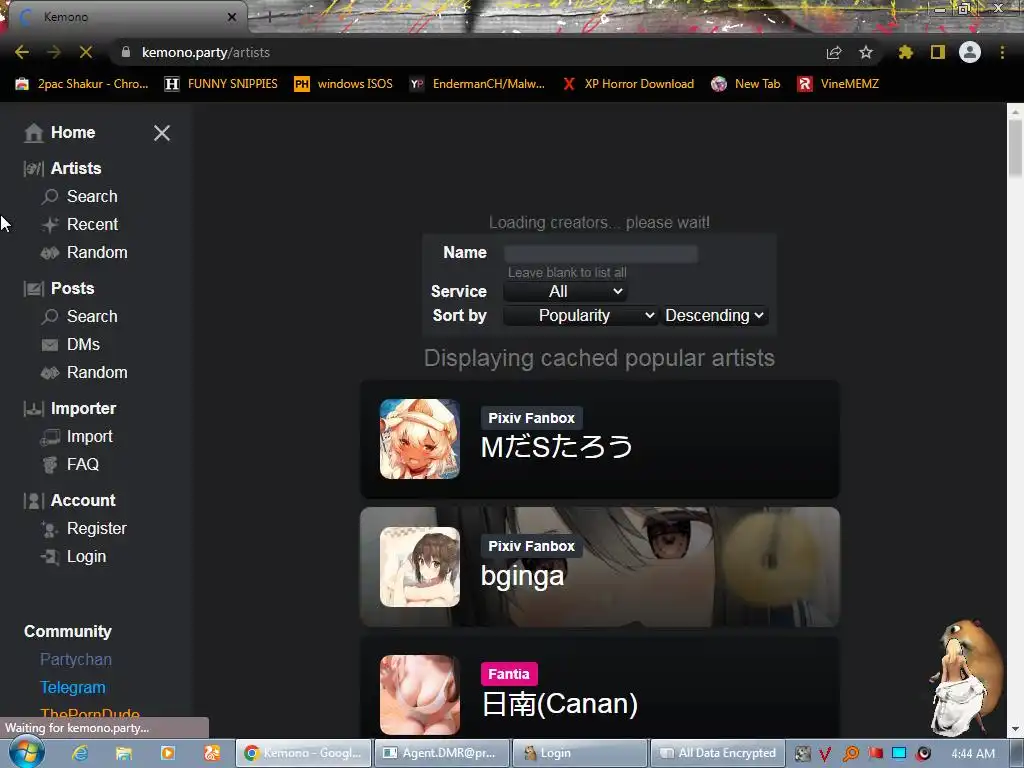1024x768 pixels.
Task: Click the house icon beside Home
Action: pos(33,133)
